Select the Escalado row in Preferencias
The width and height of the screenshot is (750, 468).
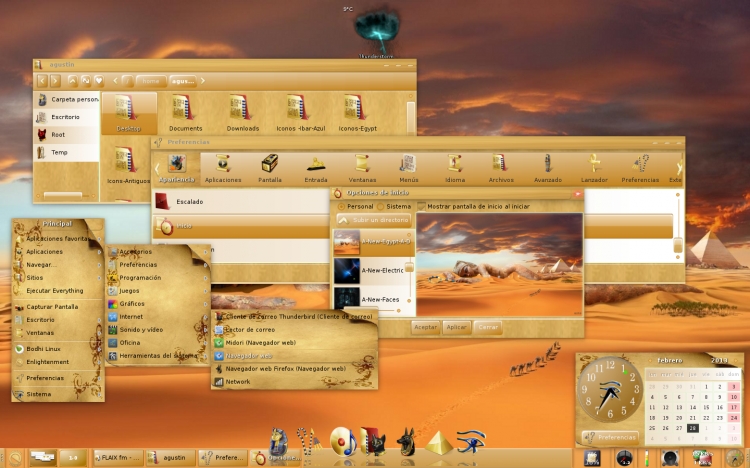(x=241, y=201)
